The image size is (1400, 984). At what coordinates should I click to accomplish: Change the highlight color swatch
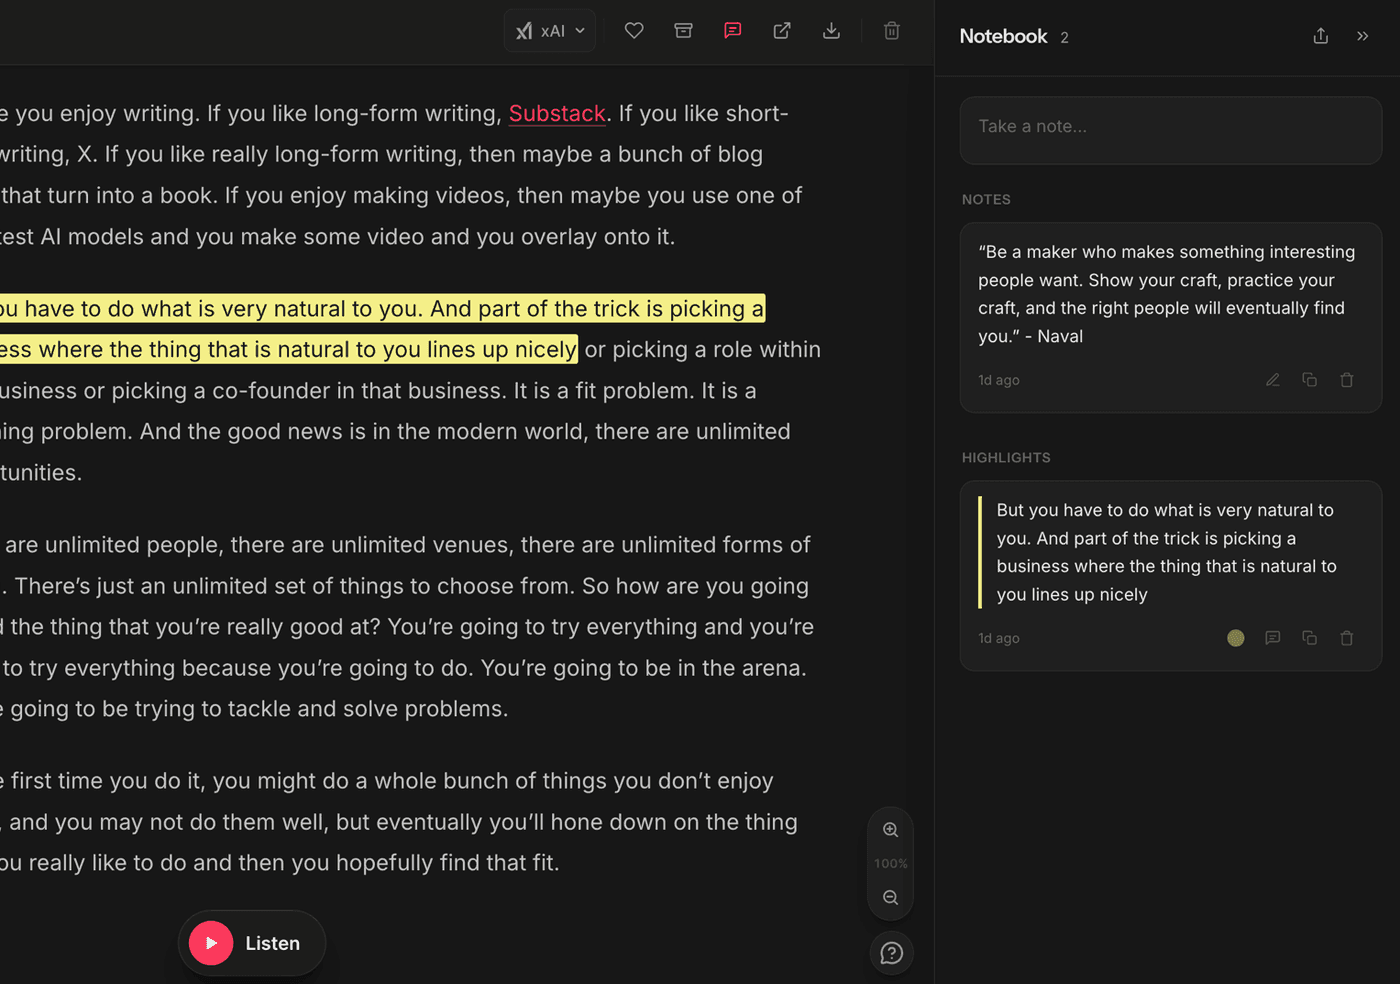(1236, 638)
